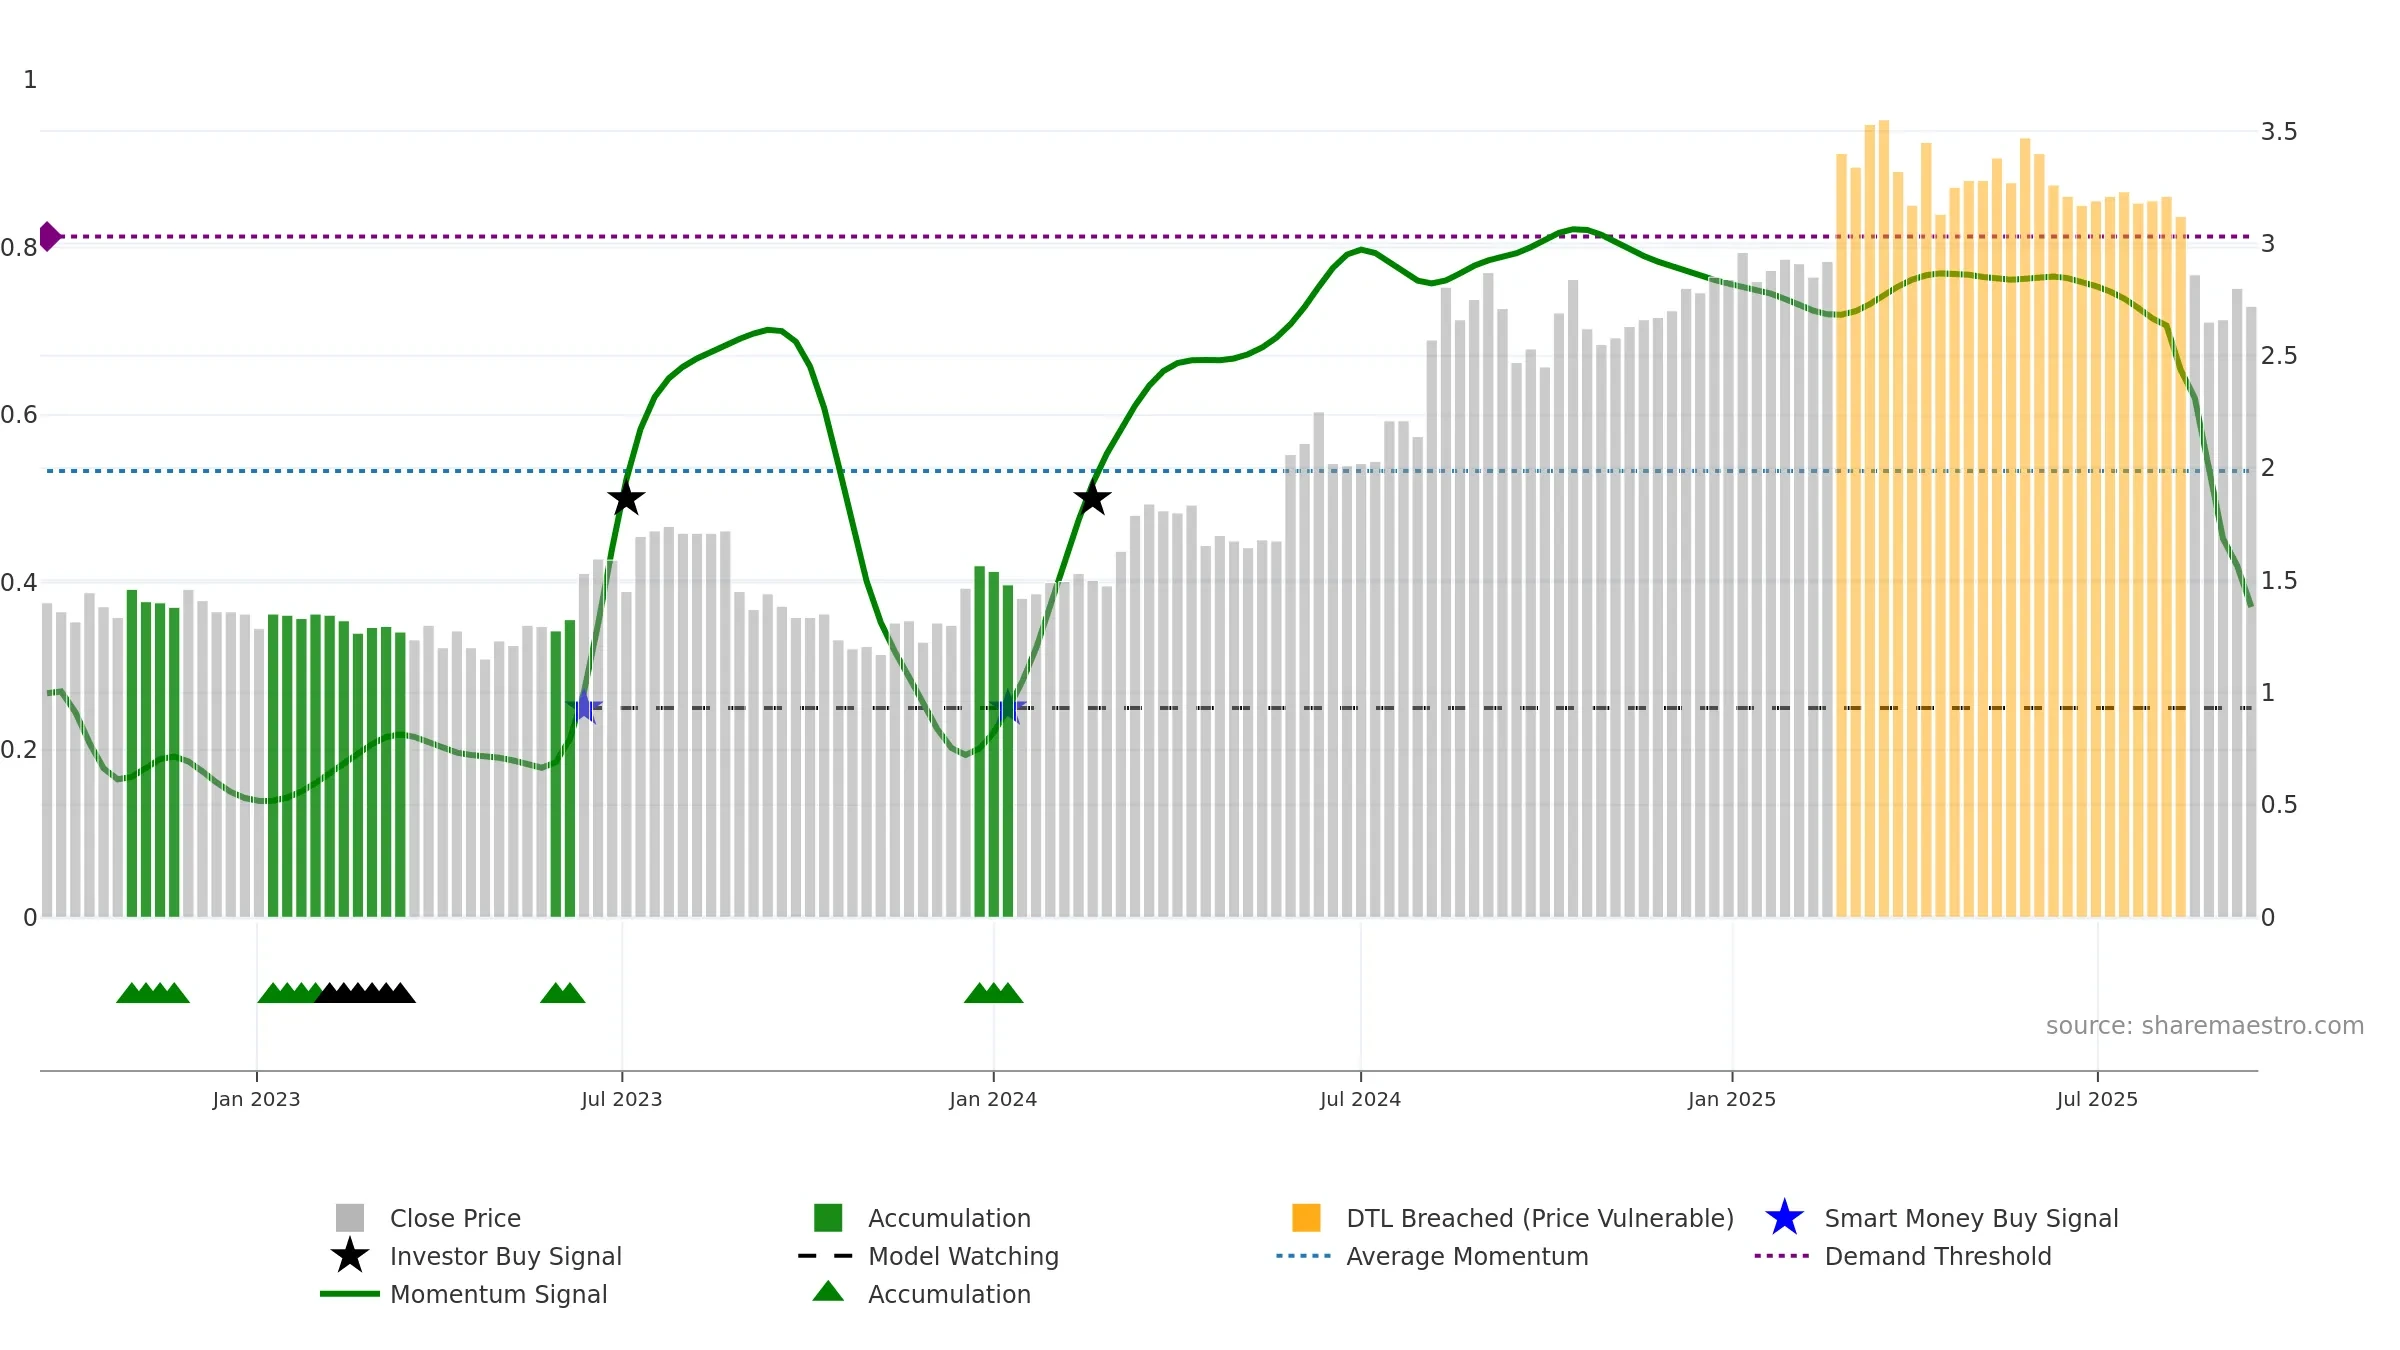Click the blue Smart Money Buy Signal star in legend
The width and height of the screenshot is (2400, 1350).
point(1784,1218)
